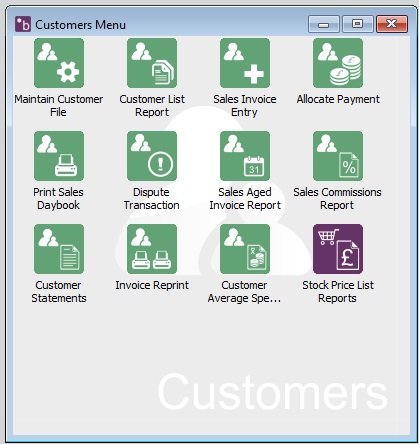Open the Maintain Customer File icon
The height and width of the screenshot is (444, 419).
(59, 63)
